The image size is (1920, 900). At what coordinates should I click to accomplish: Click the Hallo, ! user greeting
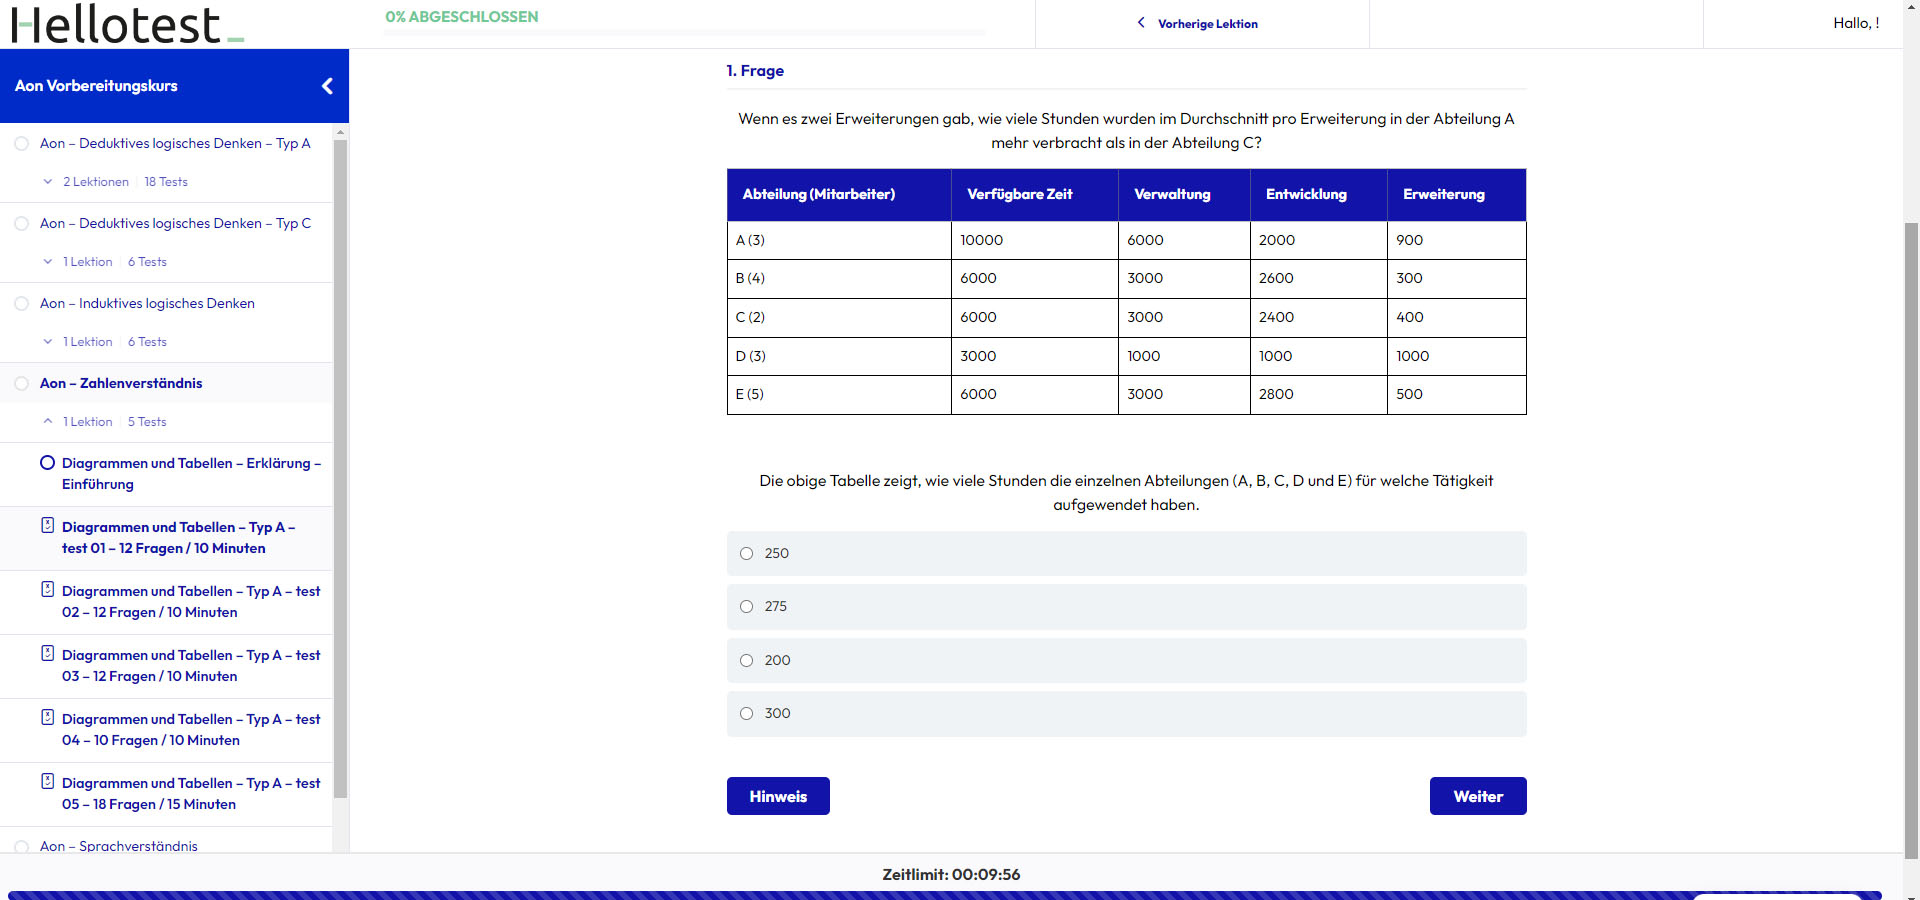(1856, 23)
